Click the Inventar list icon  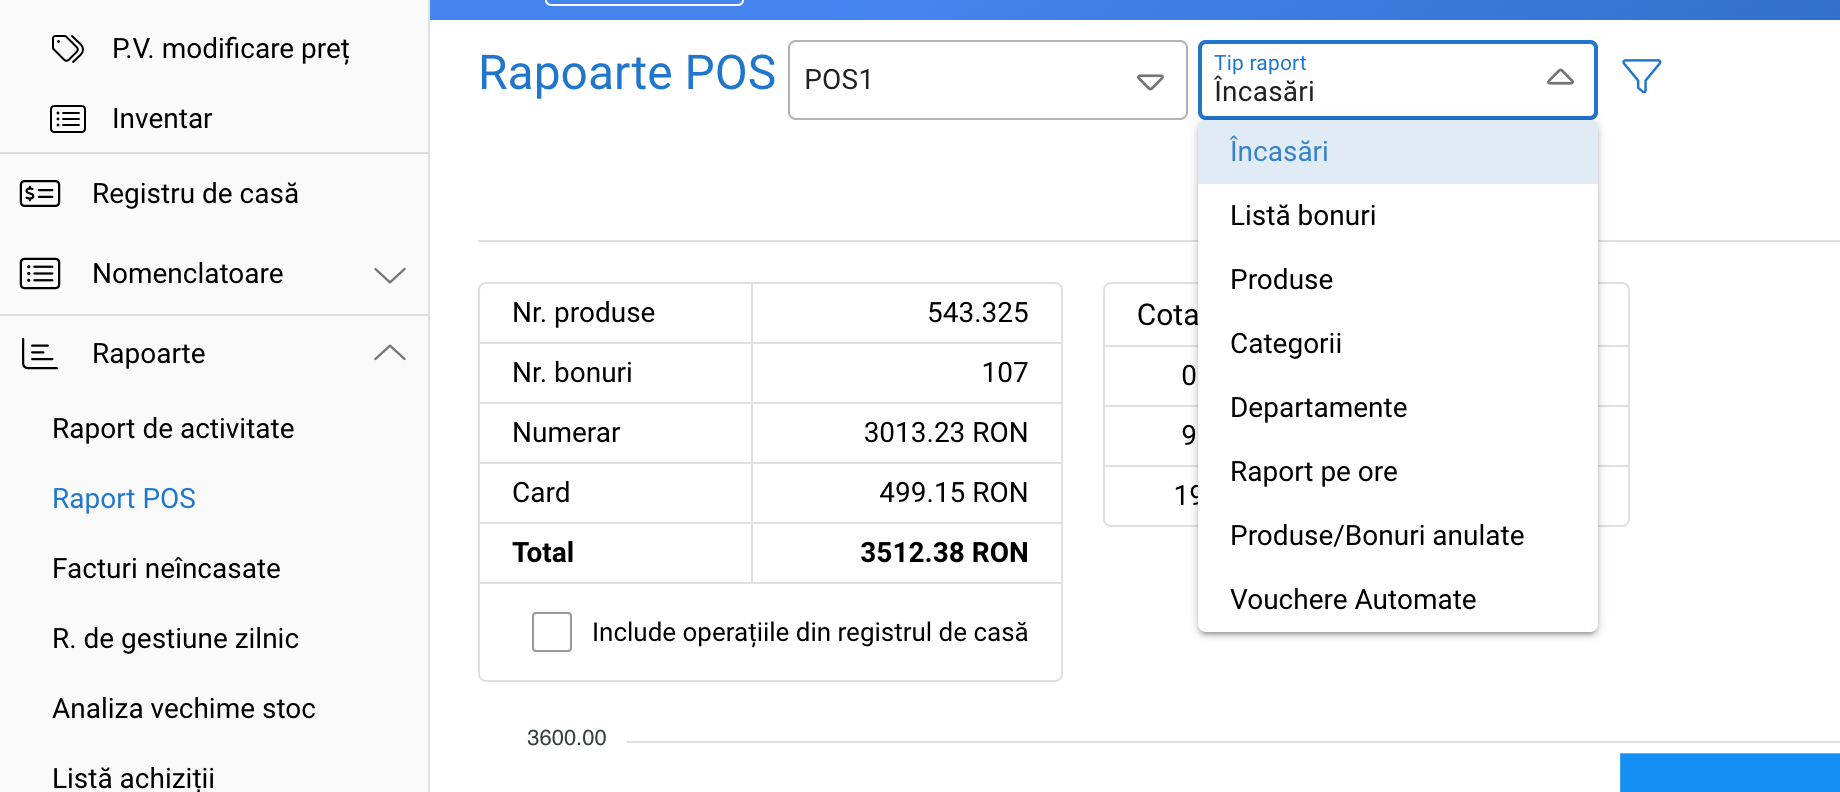tap(68, 119)
